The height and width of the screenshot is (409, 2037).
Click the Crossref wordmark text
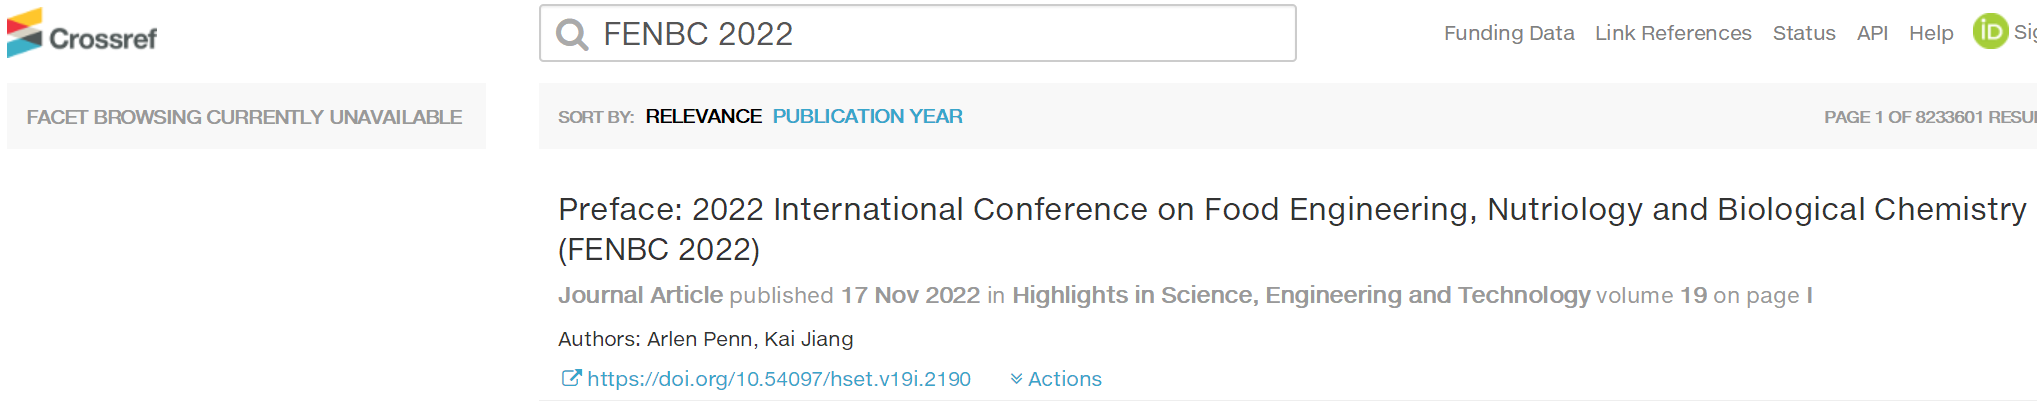point(103,38)
